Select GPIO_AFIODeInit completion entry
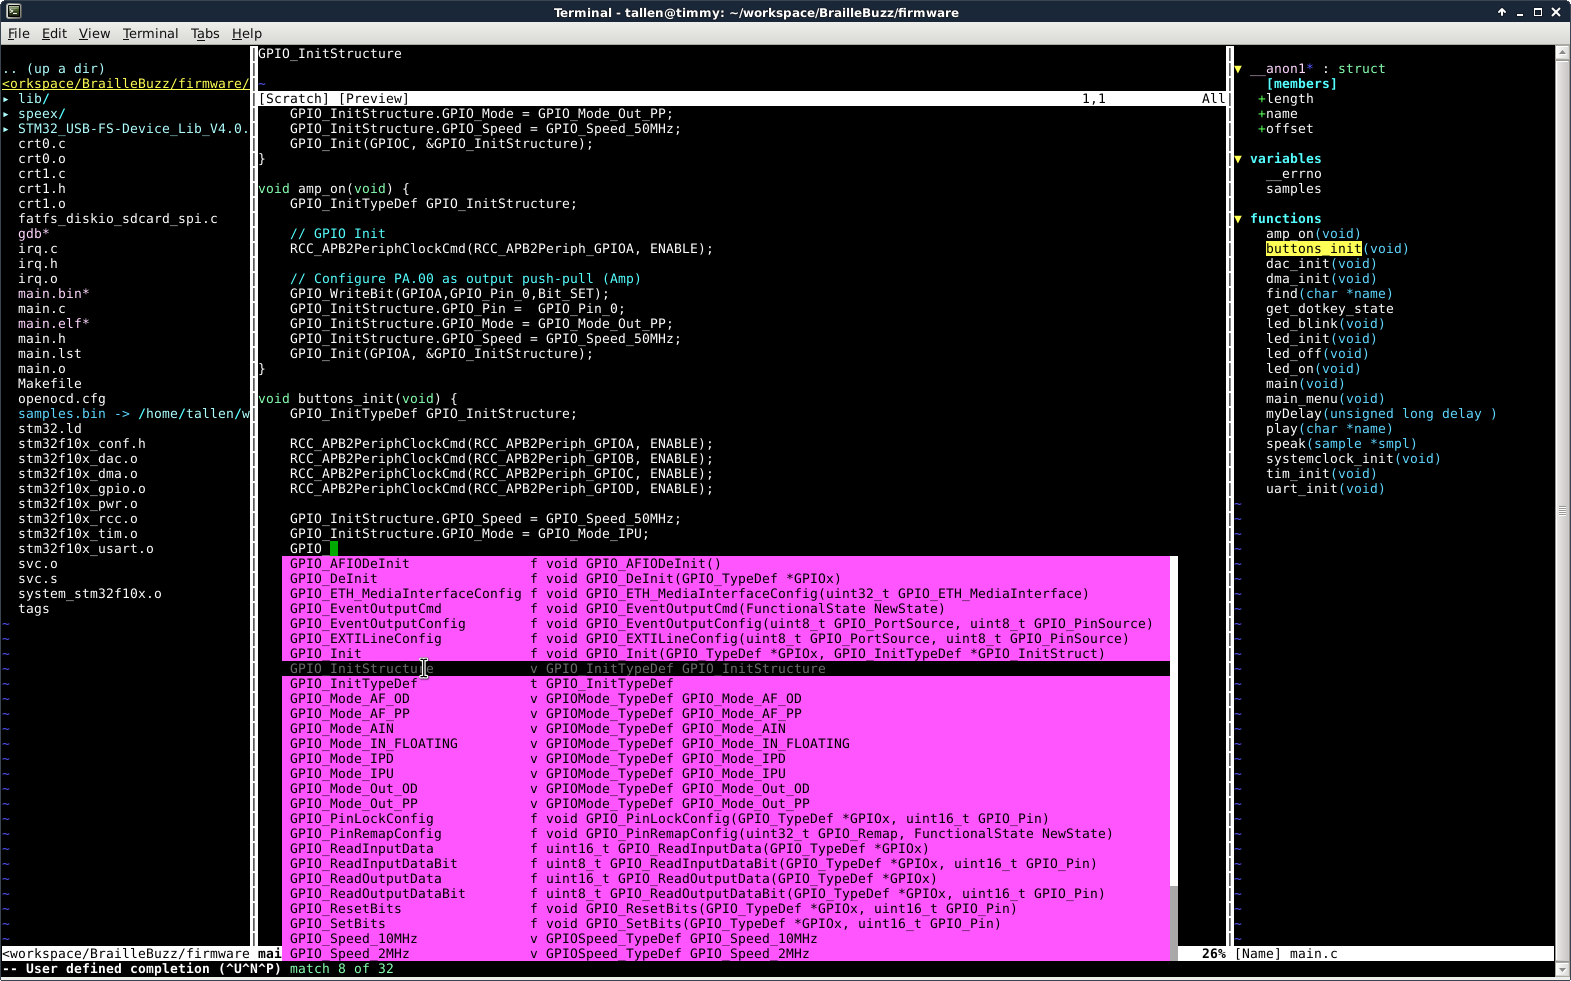Screen dimensions: 1571x981 (x=726, y=564)
